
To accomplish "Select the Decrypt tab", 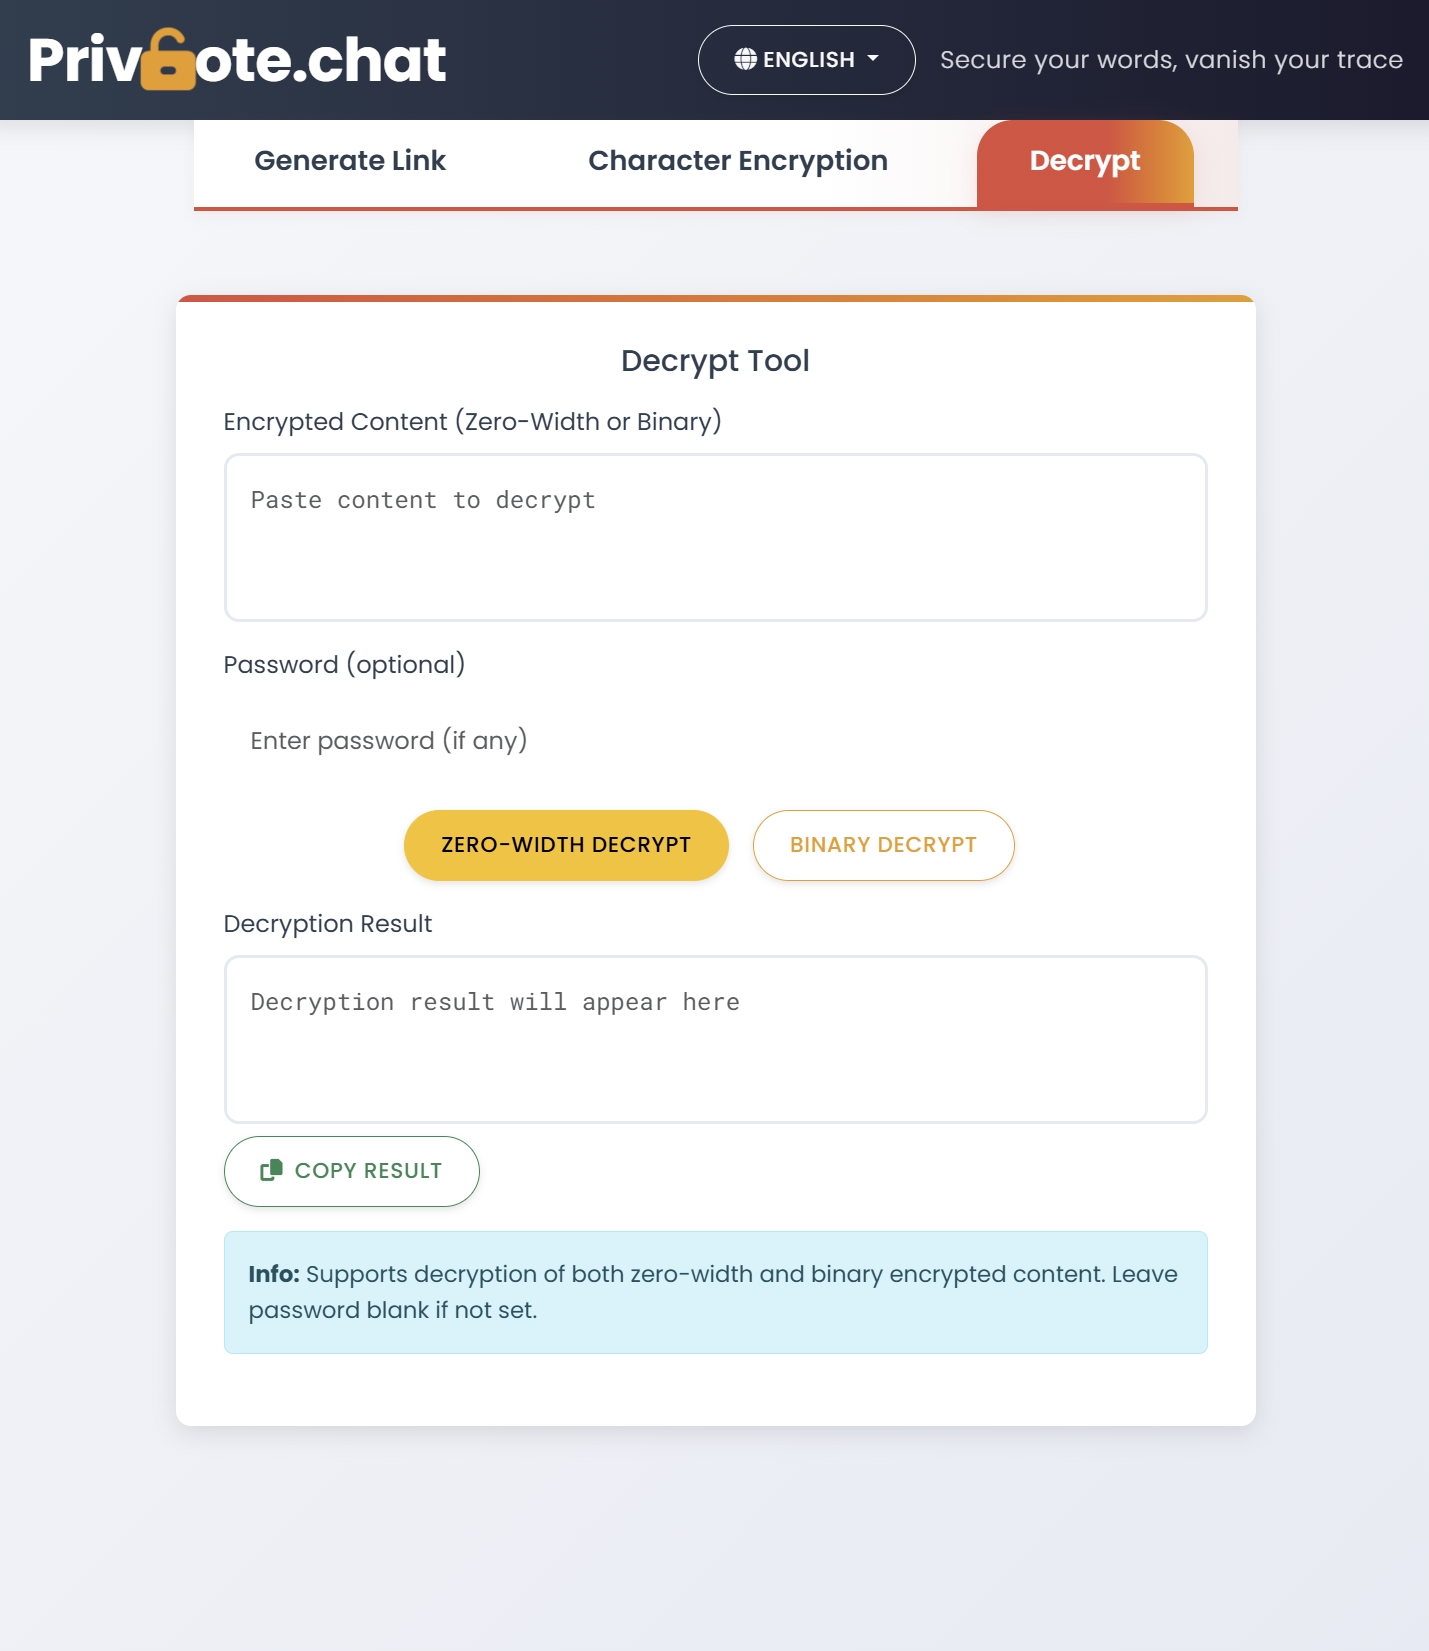I will pyautogui.click(x=1085, y=161).
